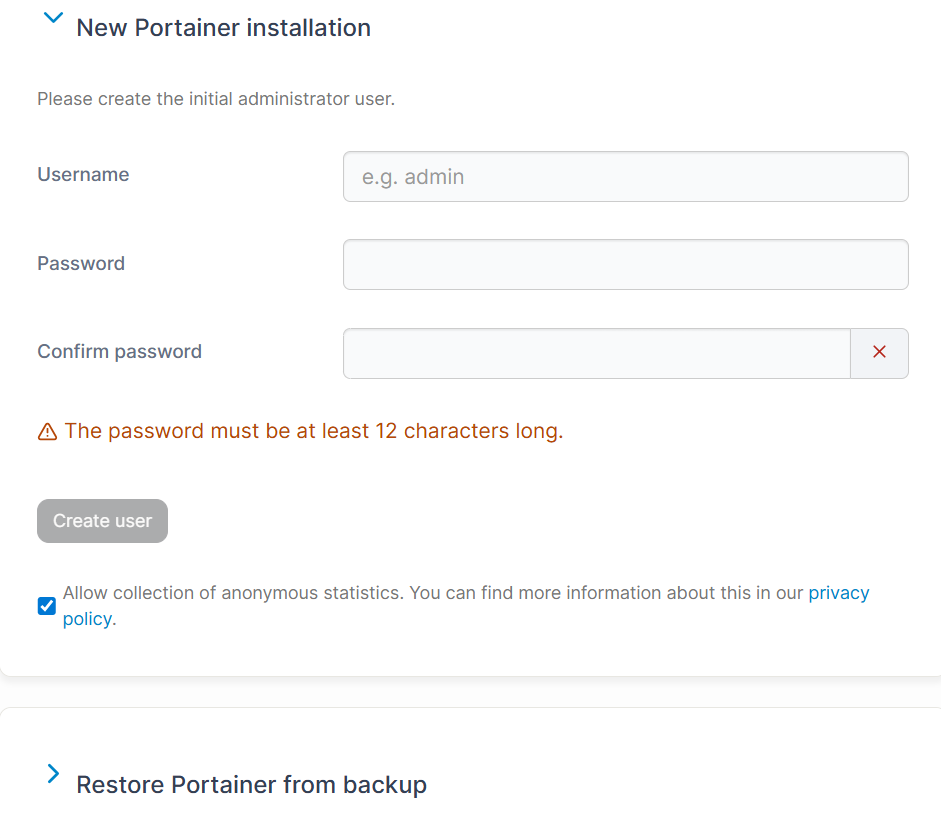941x838 pixels.
Task: Click the blue chevron beside Restore Portainer from backup
Action: point(52,773)
